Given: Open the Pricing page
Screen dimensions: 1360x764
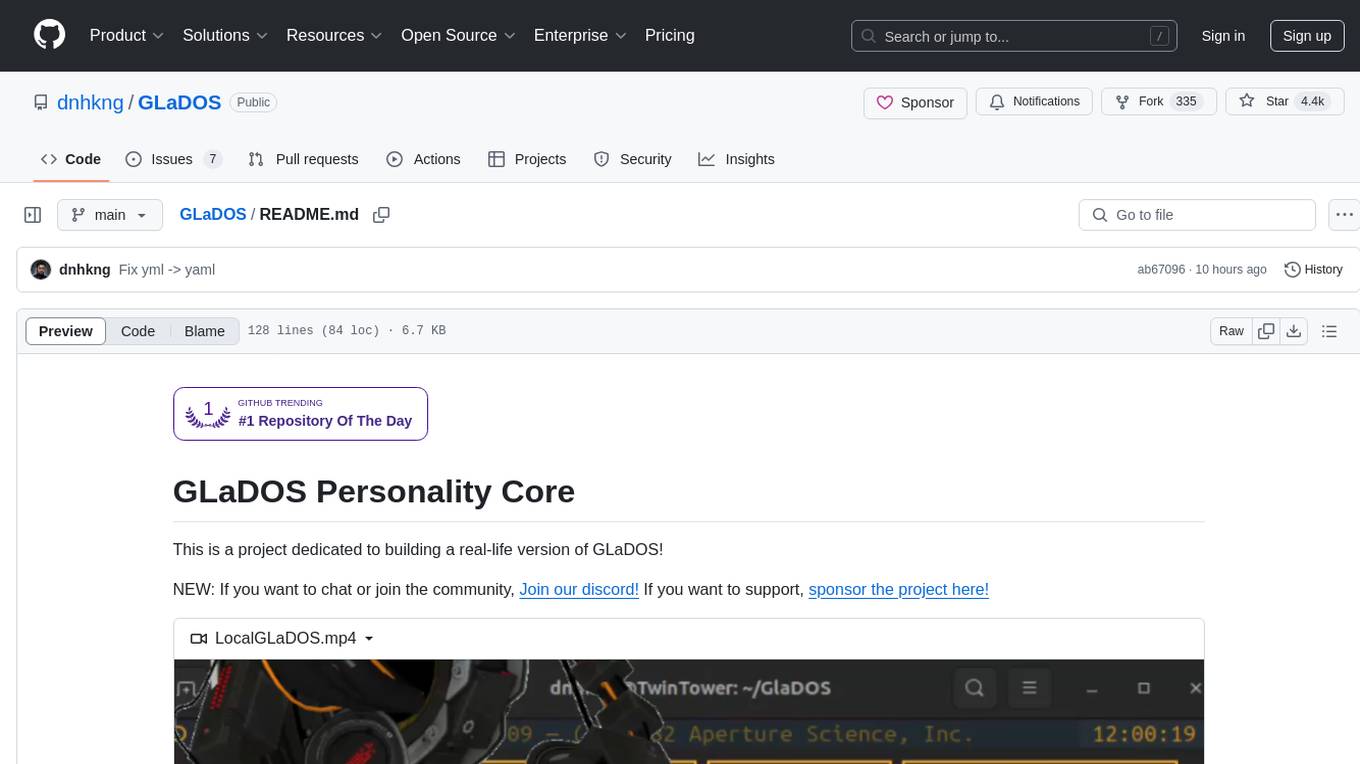Looking at the screenshot, I should 670,35.
